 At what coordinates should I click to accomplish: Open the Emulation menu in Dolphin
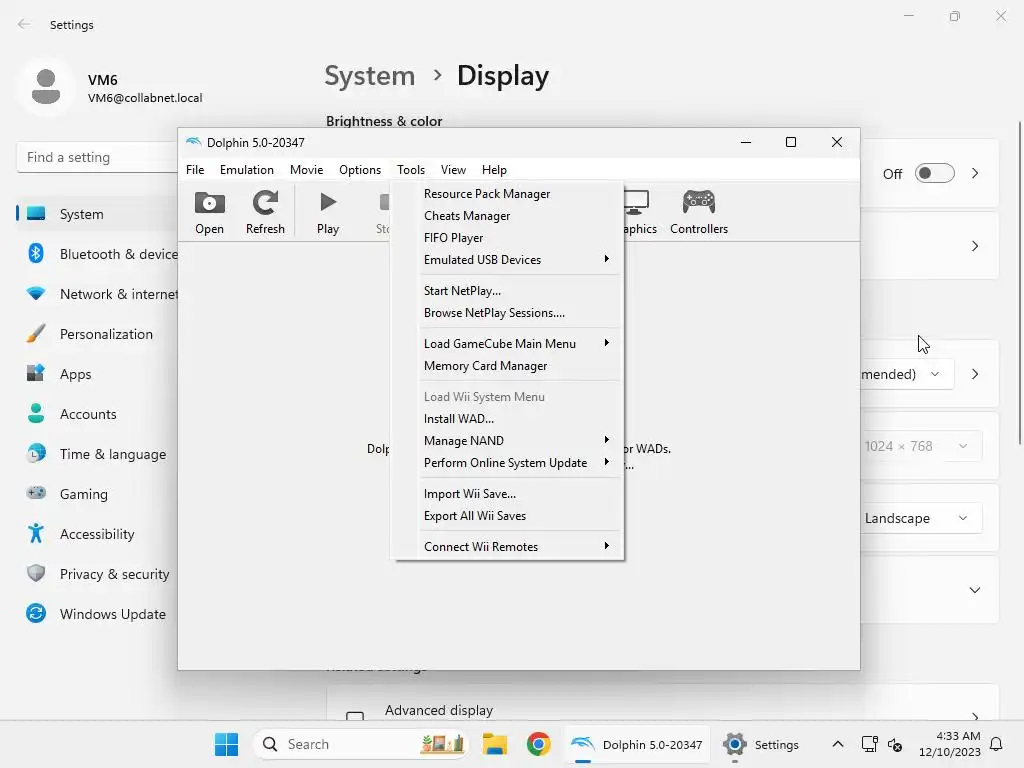point(247,170)
